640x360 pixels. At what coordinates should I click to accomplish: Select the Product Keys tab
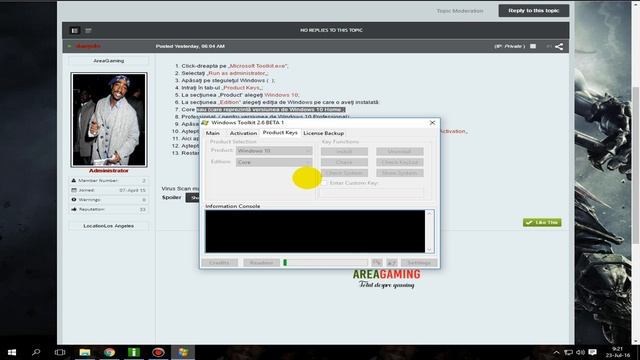pos(280,133)
